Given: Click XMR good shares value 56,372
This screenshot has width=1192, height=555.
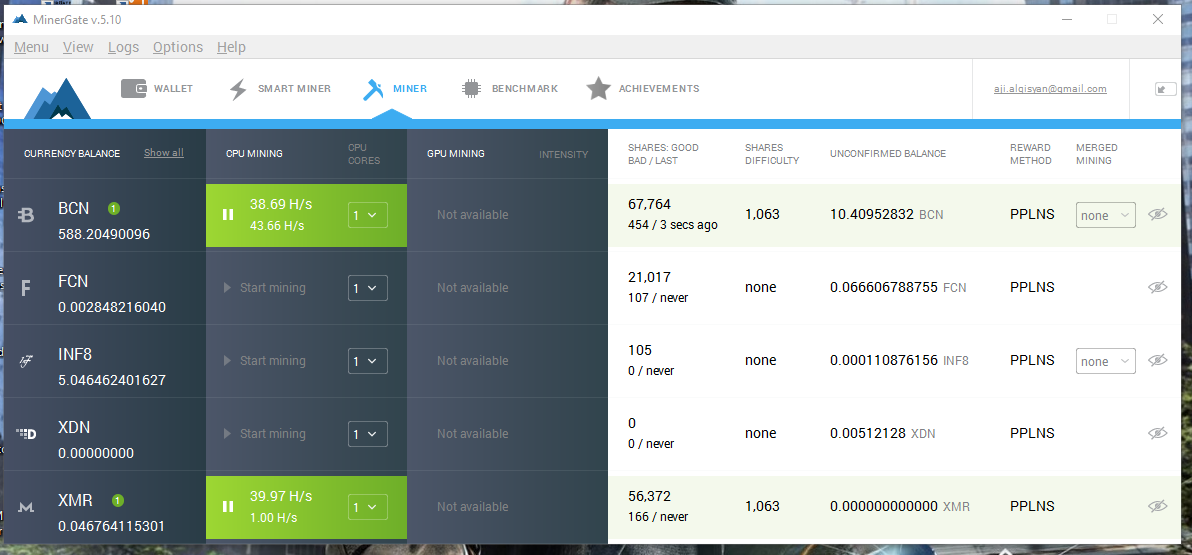Looking at the screenshot, I should click(649, 496).
